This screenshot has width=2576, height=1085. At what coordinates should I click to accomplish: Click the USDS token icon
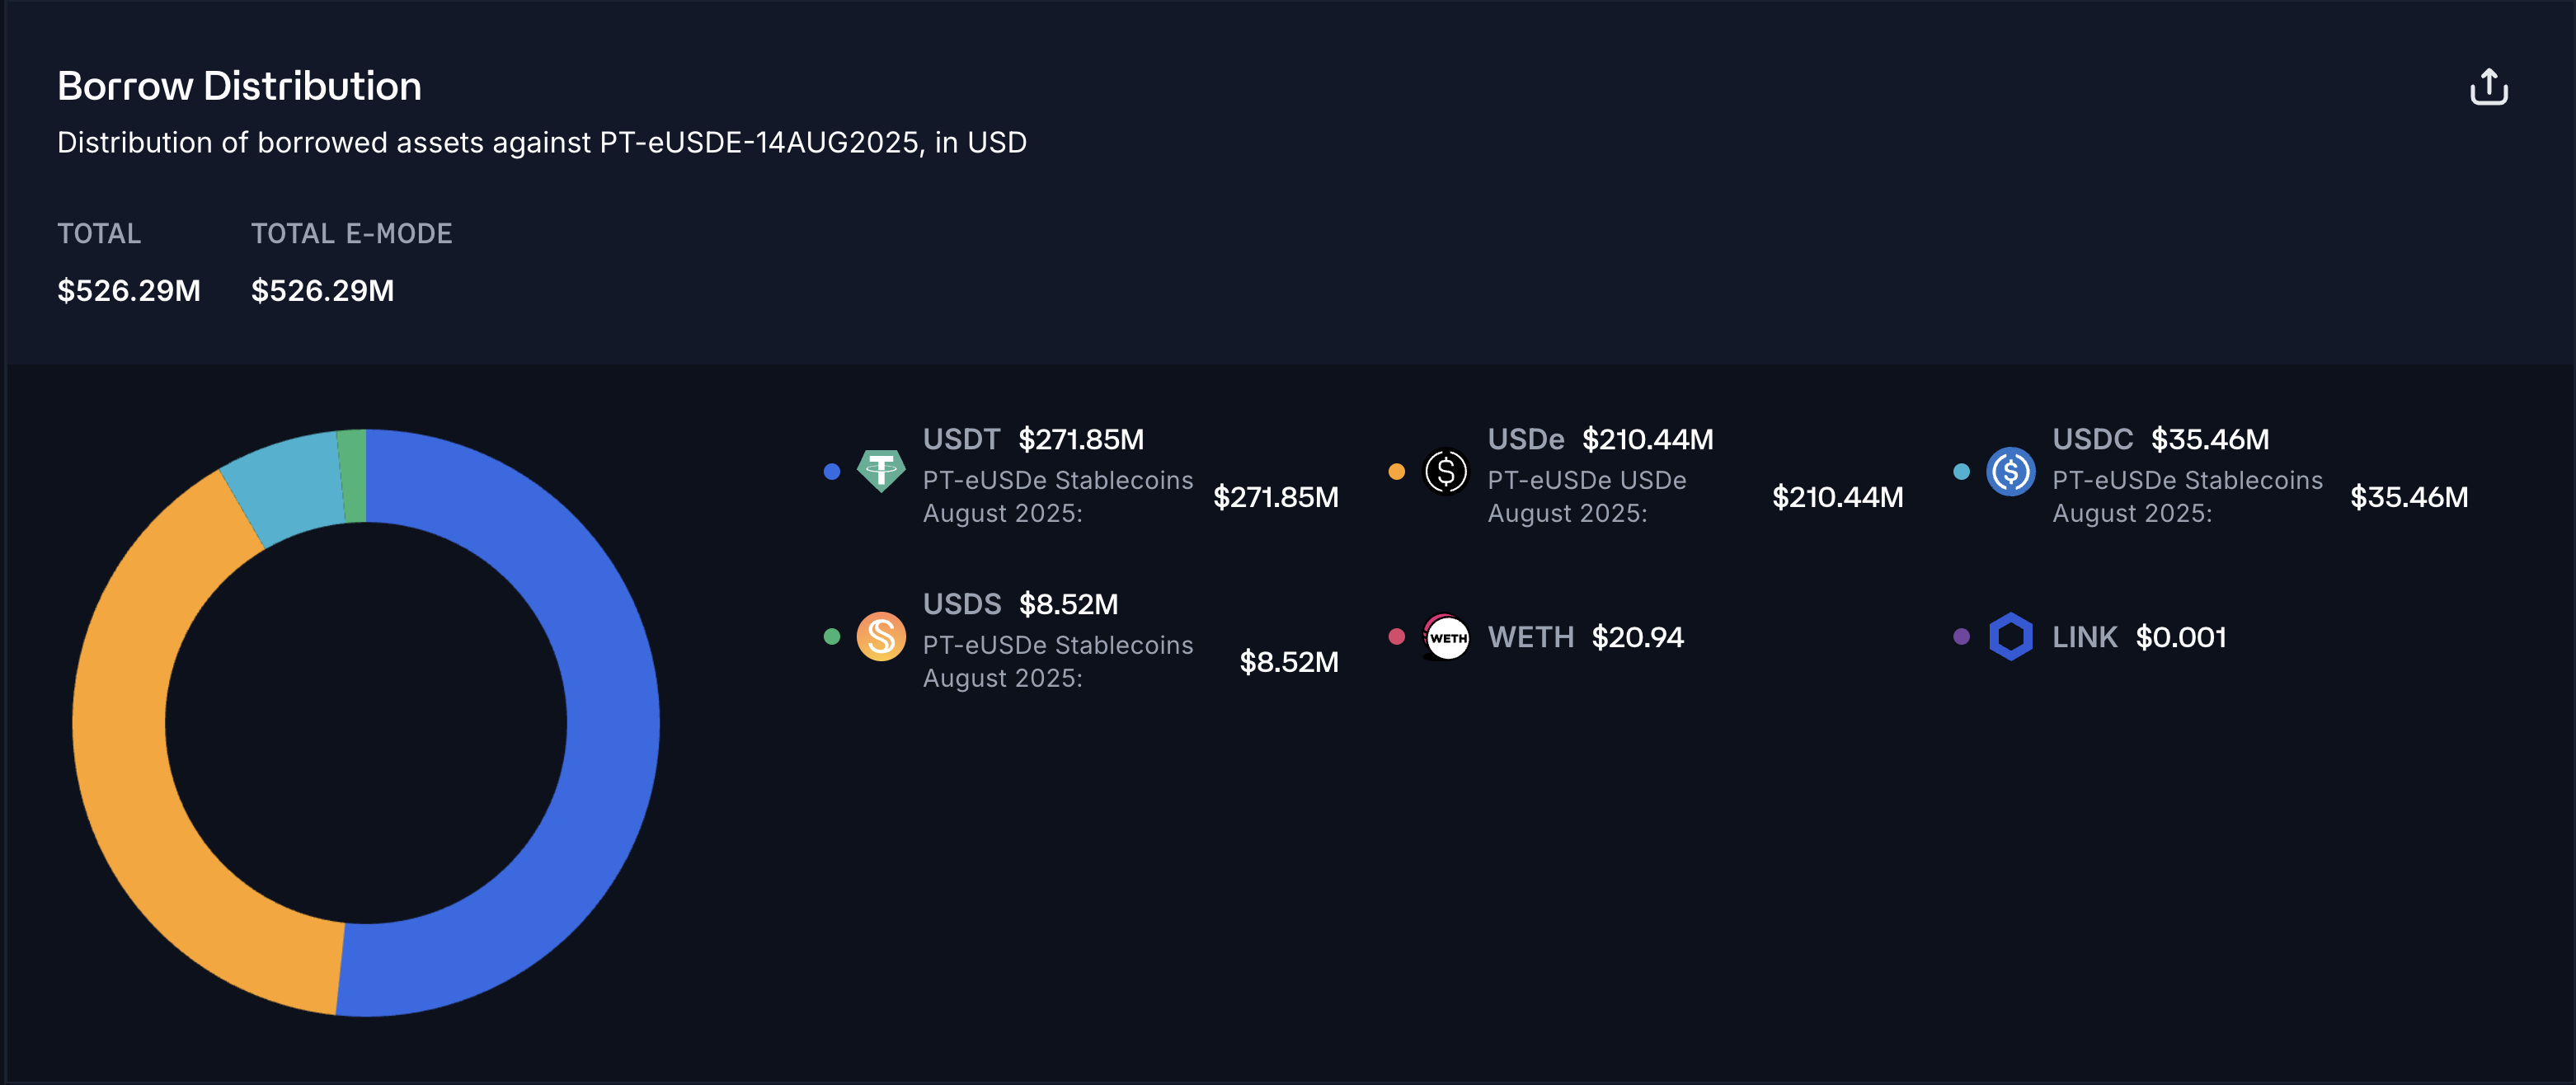coord(881,636)
